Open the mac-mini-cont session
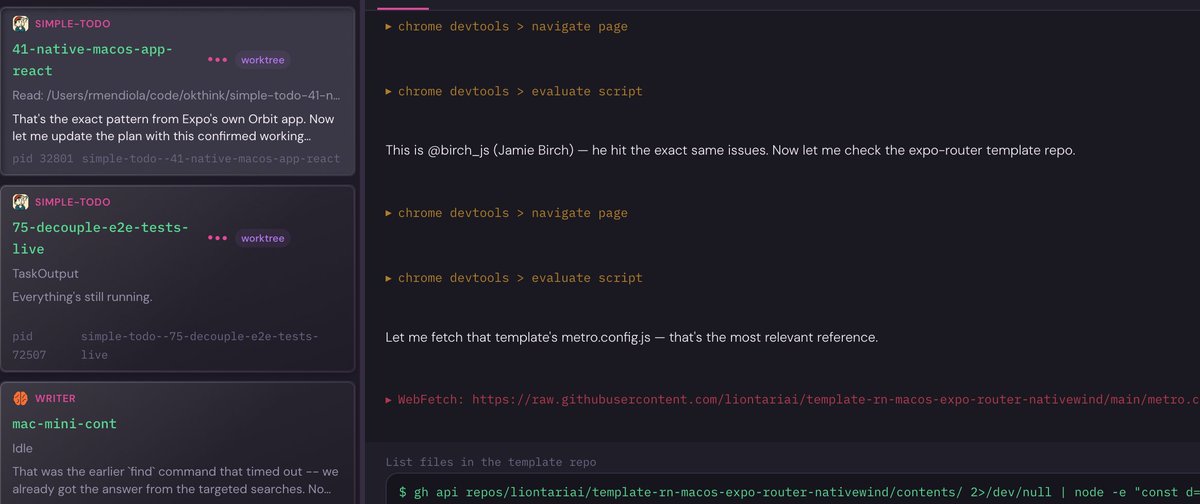This screenshot has width=1200, height=504. click(x=177, y=443)
